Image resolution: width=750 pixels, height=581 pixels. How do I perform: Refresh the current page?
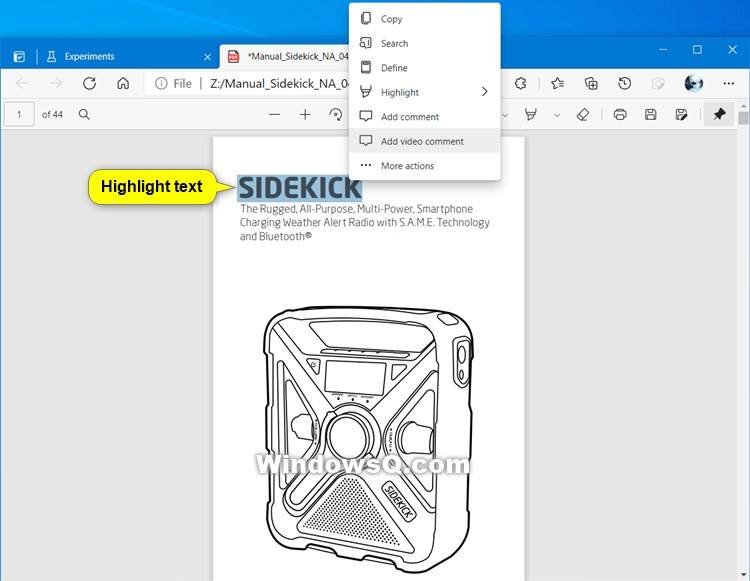coord(89,84)
